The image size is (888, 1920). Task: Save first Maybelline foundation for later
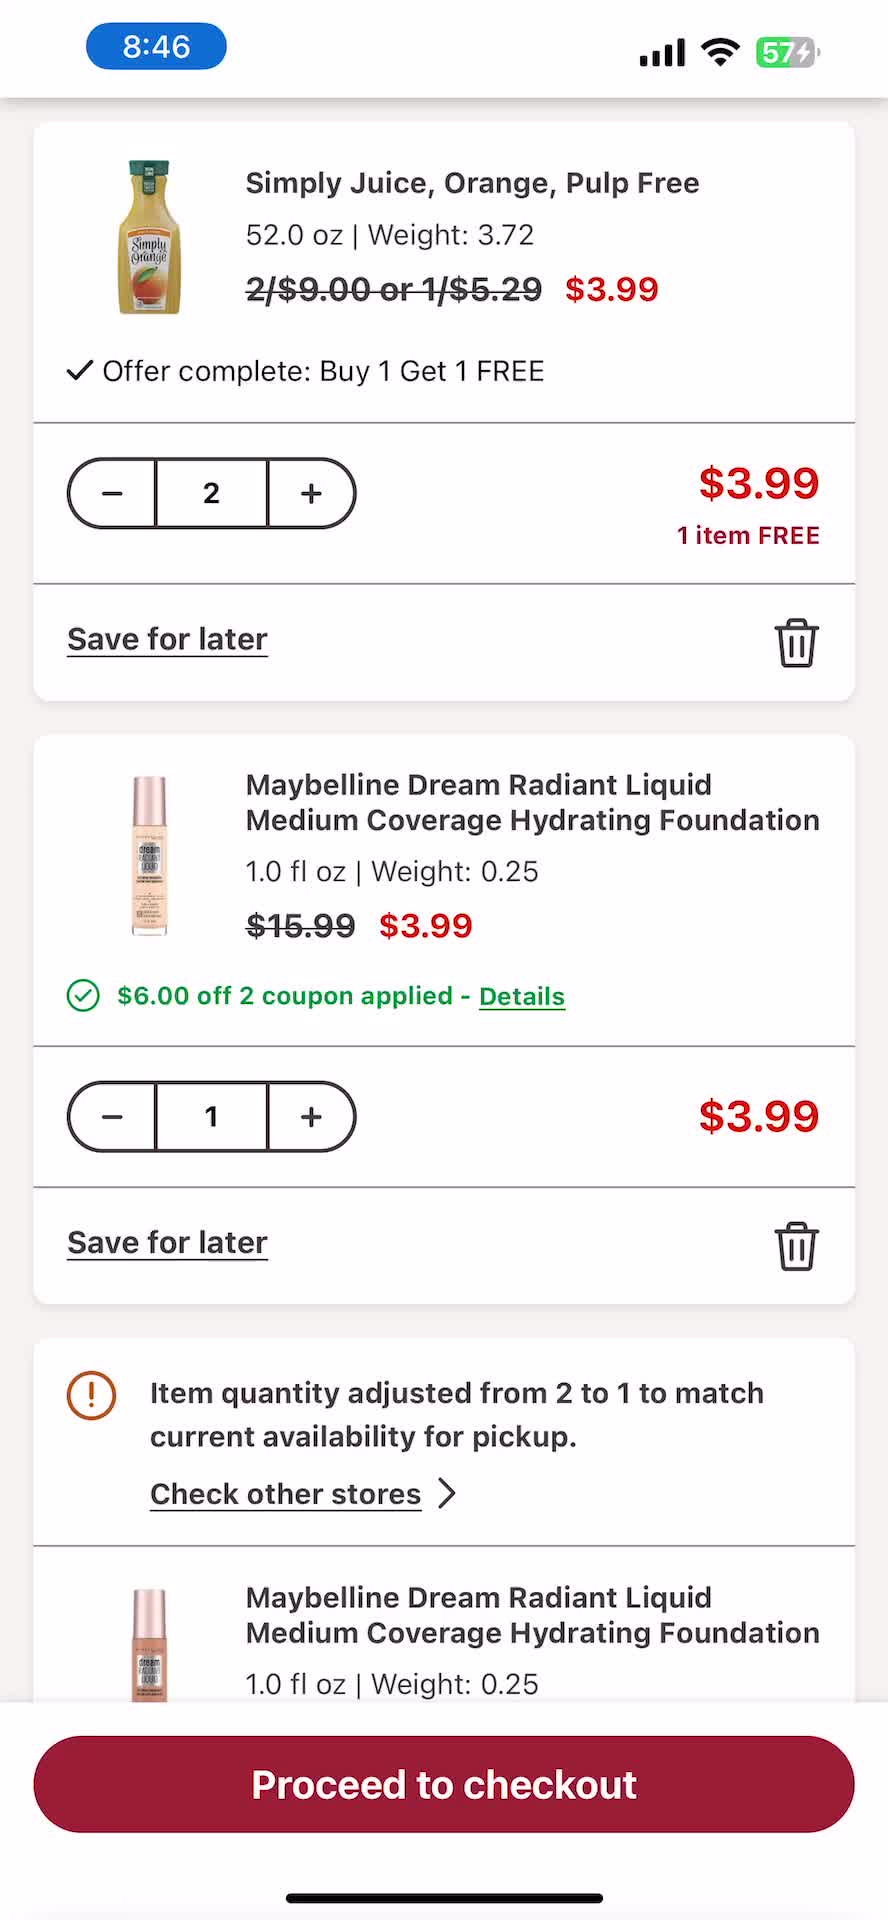pyautogui.click(x=167, y=1242)
